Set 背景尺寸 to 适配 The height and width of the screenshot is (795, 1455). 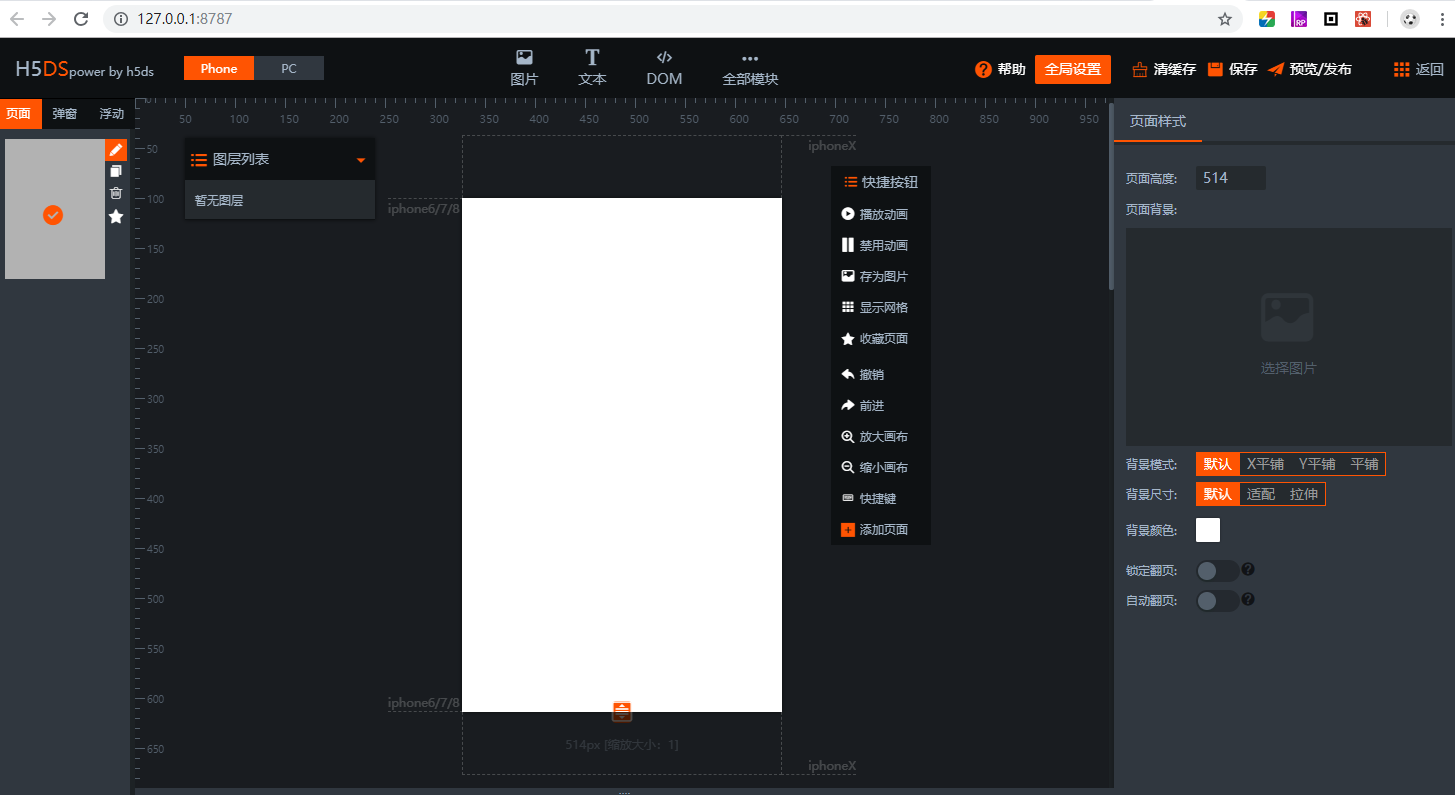click(x=1261, y=494)
